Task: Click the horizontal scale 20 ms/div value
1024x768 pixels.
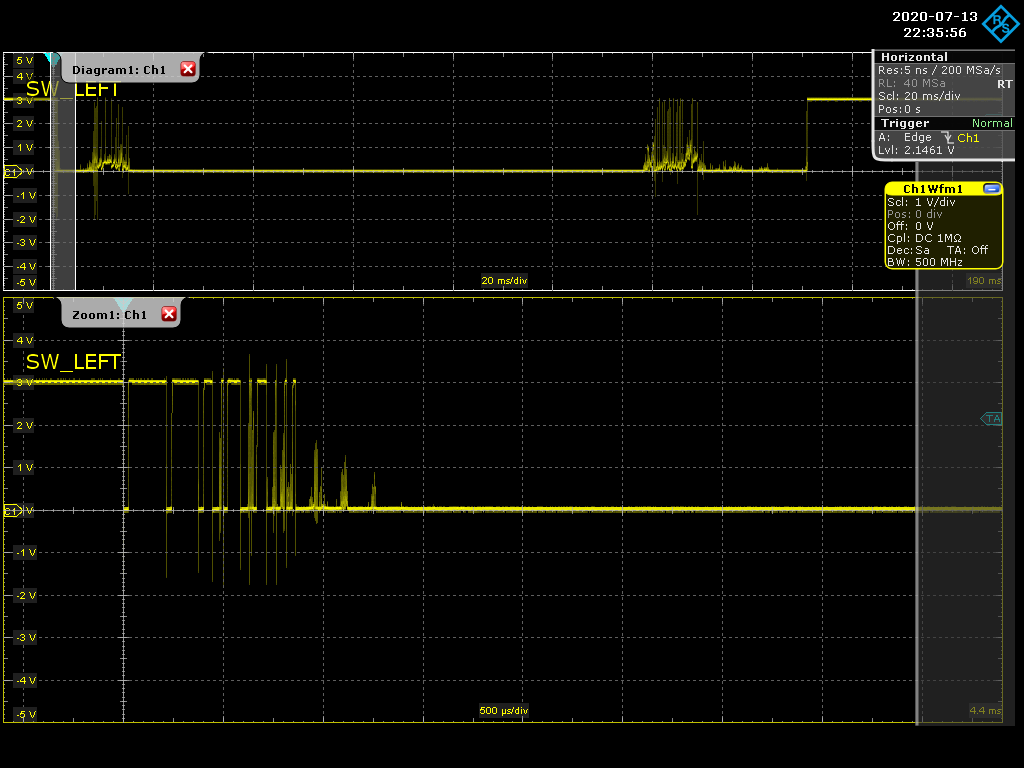Action: tap(930, 97)
